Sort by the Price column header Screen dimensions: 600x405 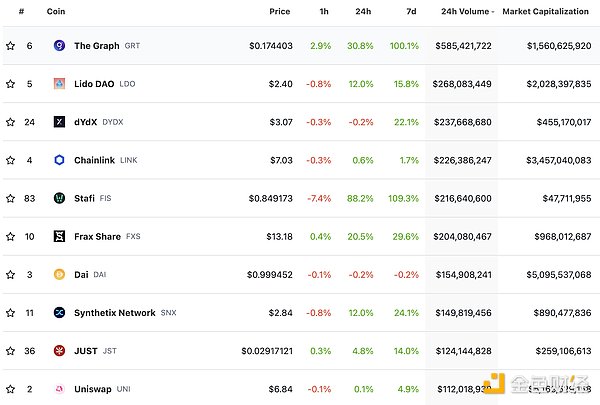click(x=280, y=12)
